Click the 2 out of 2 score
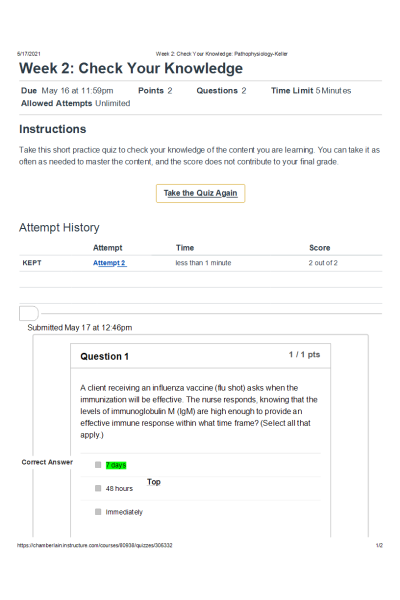Image resolution: width=400 pixels, height=600 pixels. click(x=323, y=263)
